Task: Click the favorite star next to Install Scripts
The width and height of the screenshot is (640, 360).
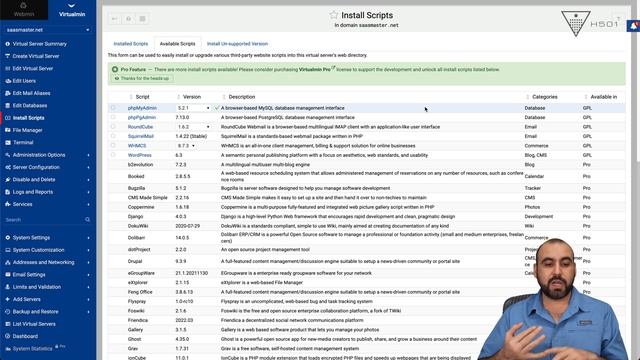Action: coord(333,15)
